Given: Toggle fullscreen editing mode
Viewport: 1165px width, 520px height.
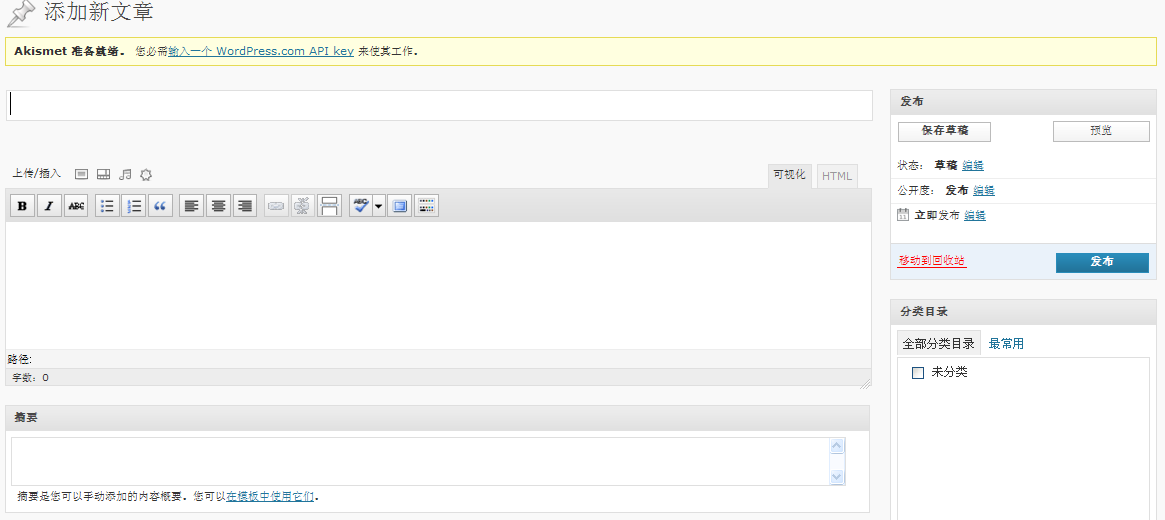Looking at the screenshot, I should (x=400, y=206).
